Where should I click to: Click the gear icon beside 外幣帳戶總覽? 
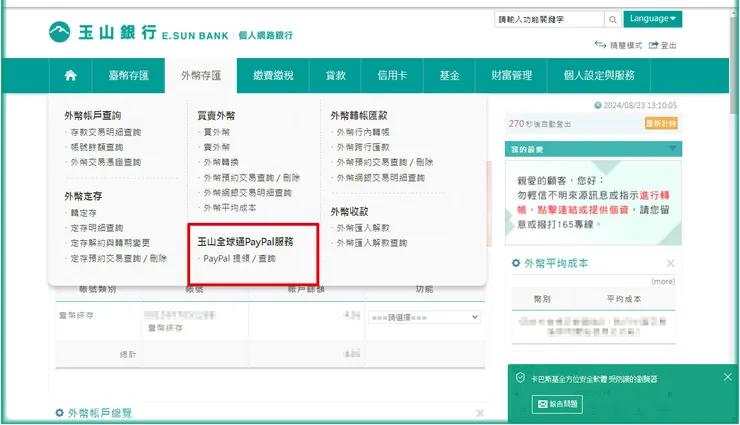click(x=59, y=413)
